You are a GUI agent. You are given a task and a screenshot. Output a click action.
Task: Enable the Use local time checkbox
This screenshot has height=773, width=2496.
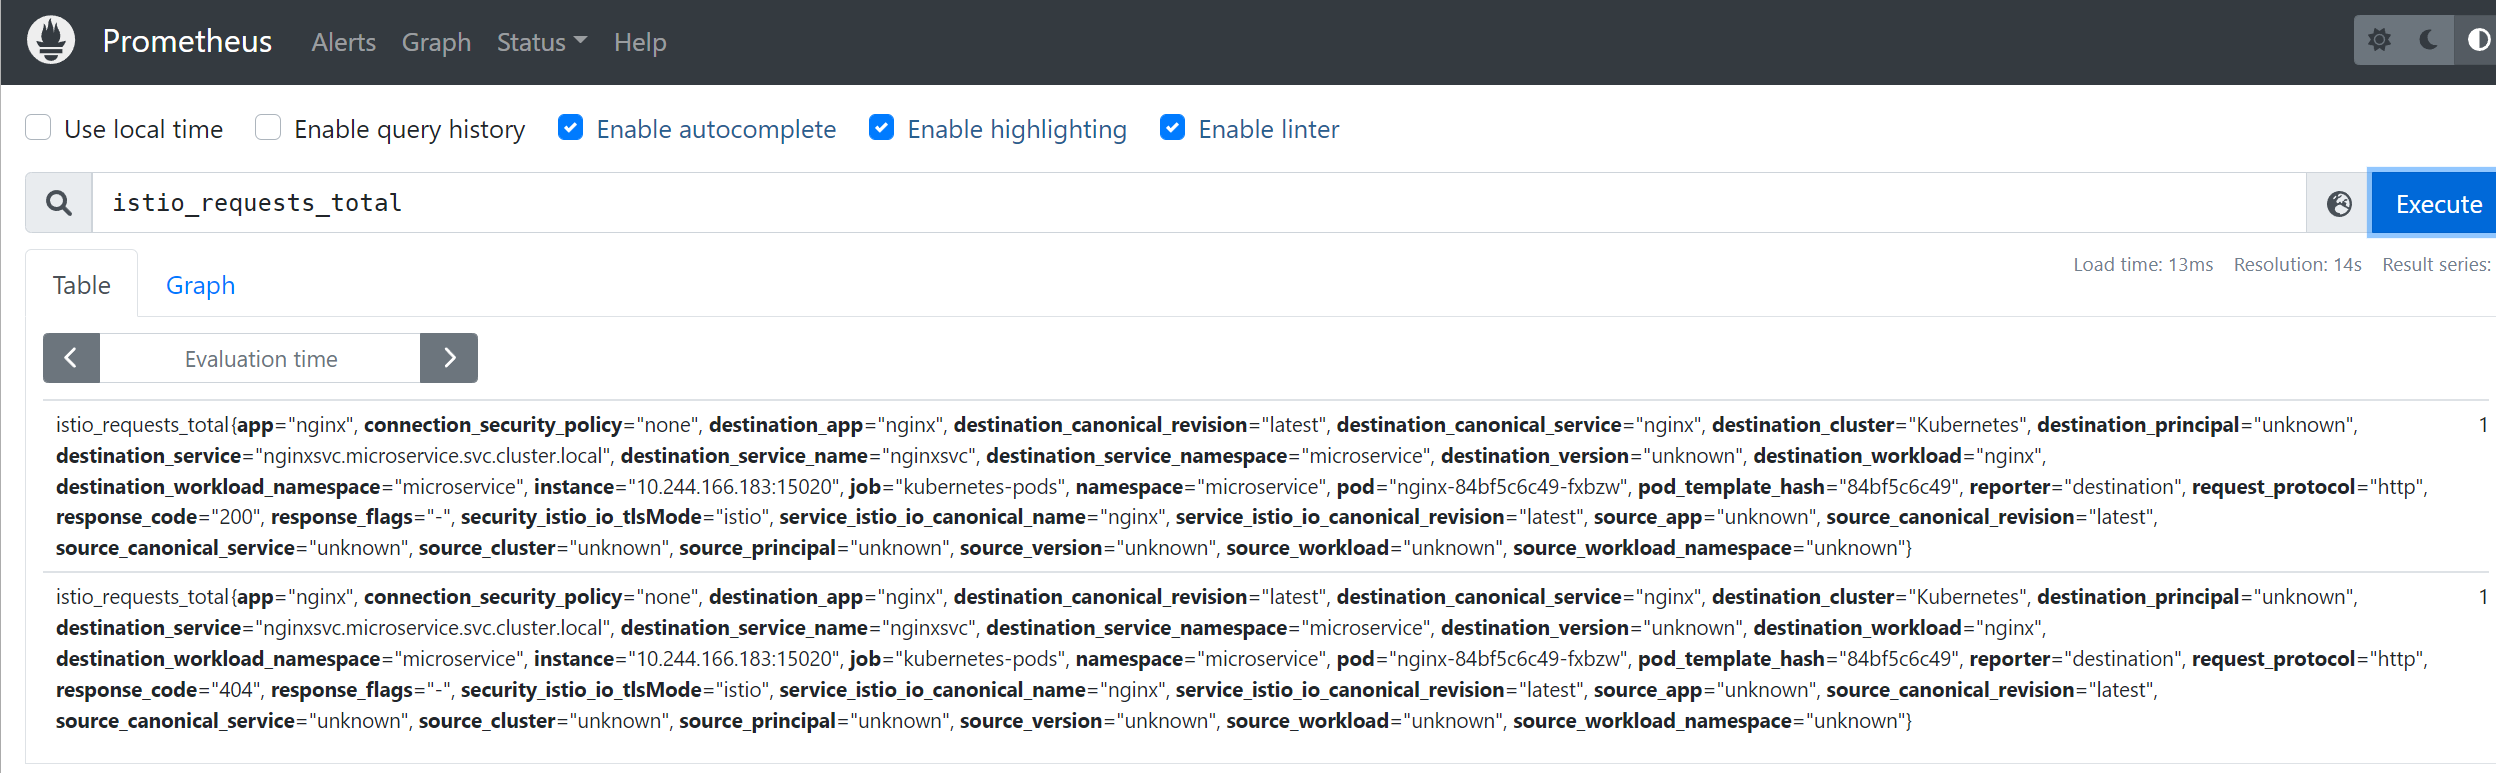point(38,128)
